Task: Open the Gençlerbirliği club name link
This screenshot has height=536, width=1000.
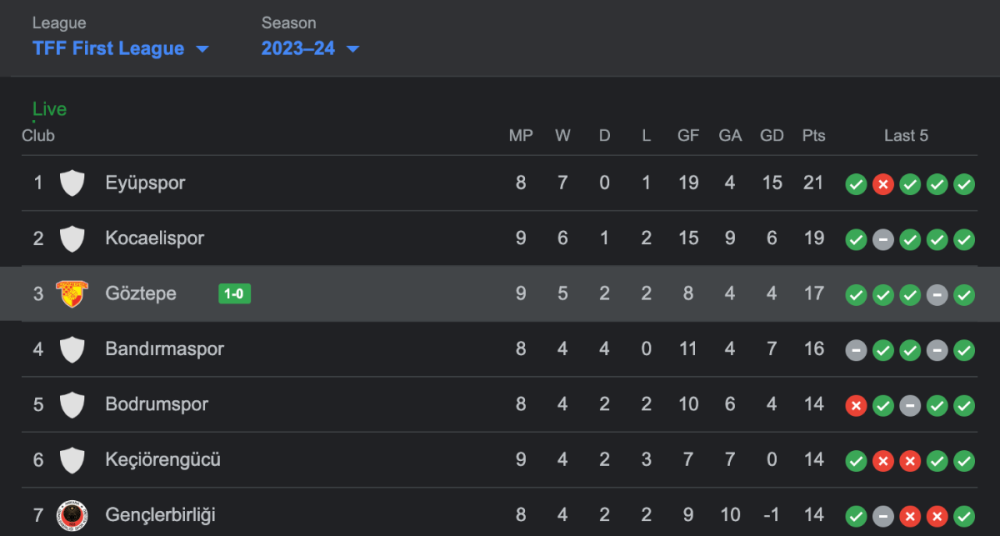Action: pos(160,516)
